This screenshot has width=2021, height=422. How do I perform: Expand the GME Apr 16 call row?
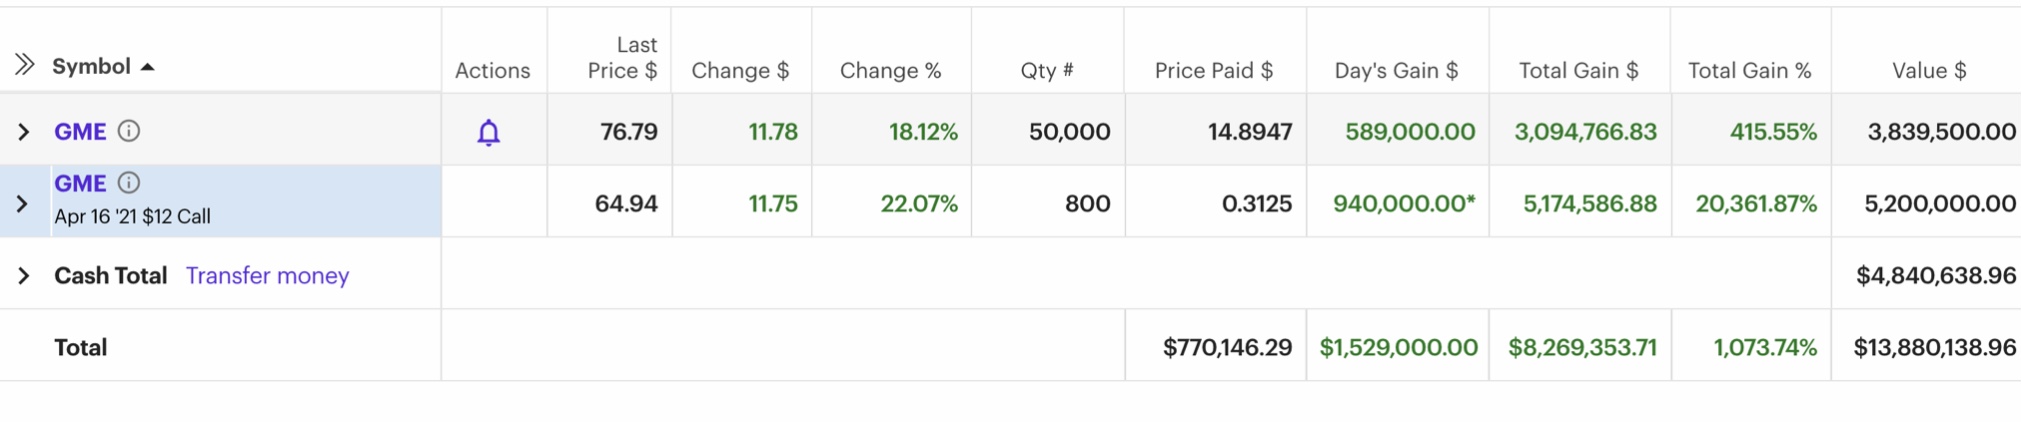[x=24, y=204]
